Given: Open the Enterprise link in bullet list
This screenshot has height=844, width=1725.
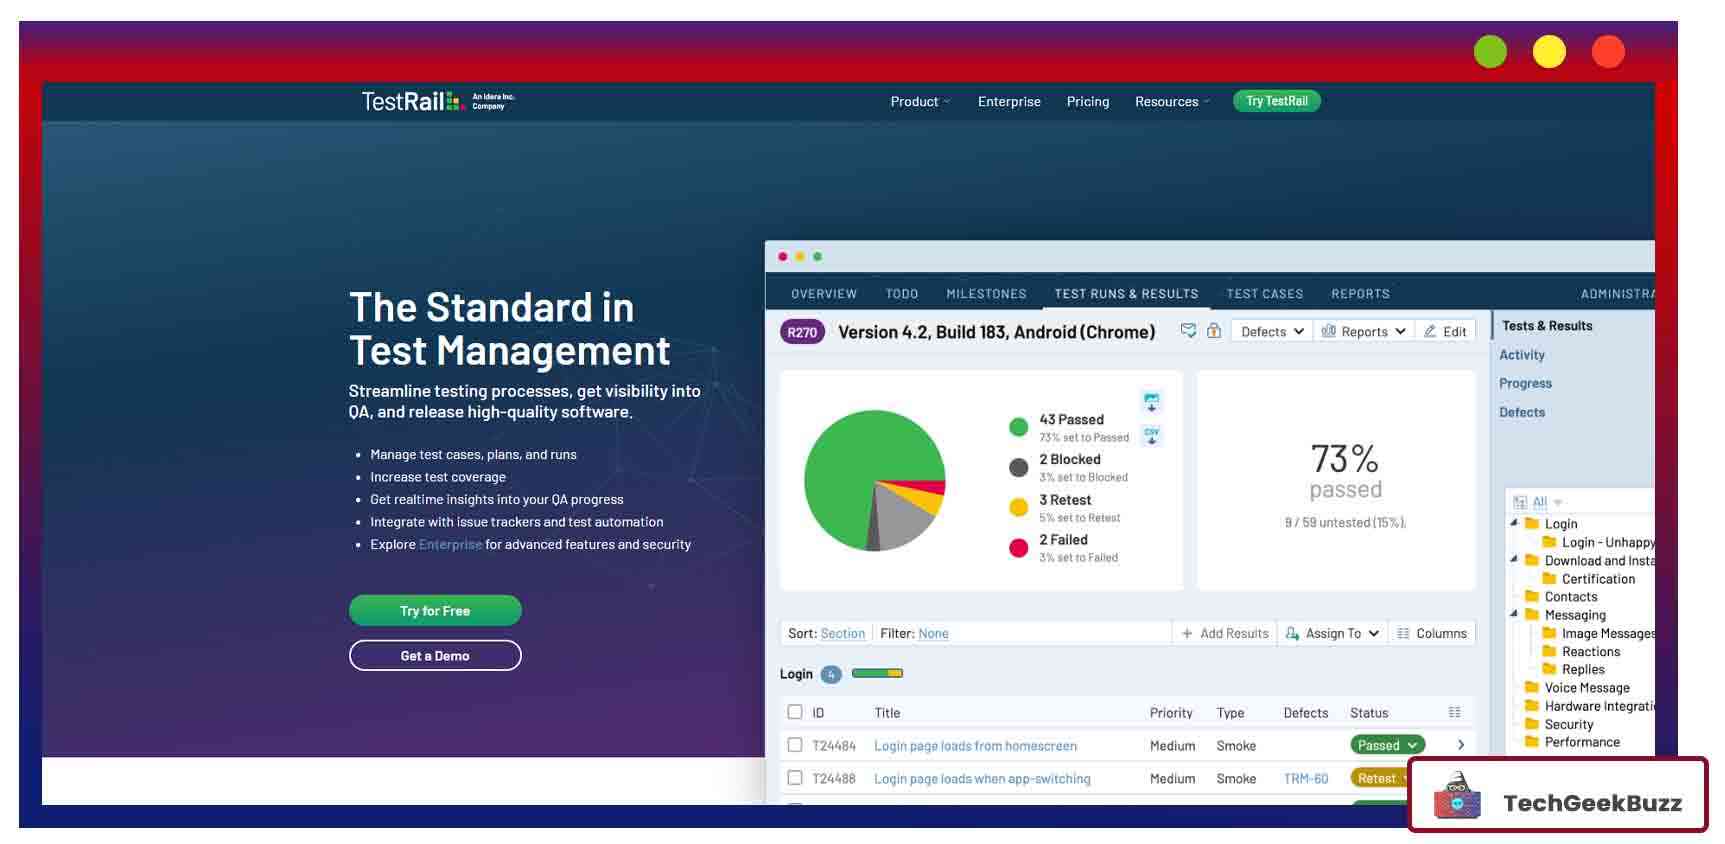Looking at the screenshot, I should click(450, 545).
